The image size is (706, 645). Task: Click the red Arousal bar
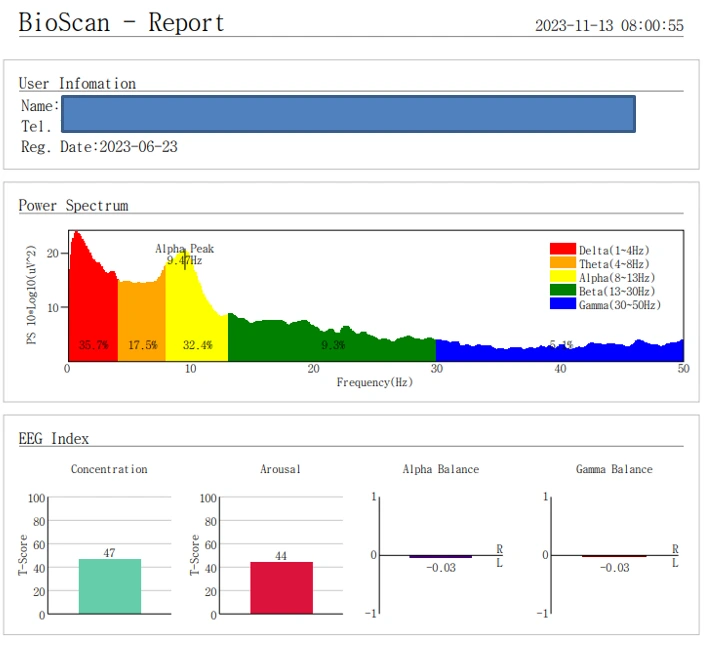click(281, 588)
